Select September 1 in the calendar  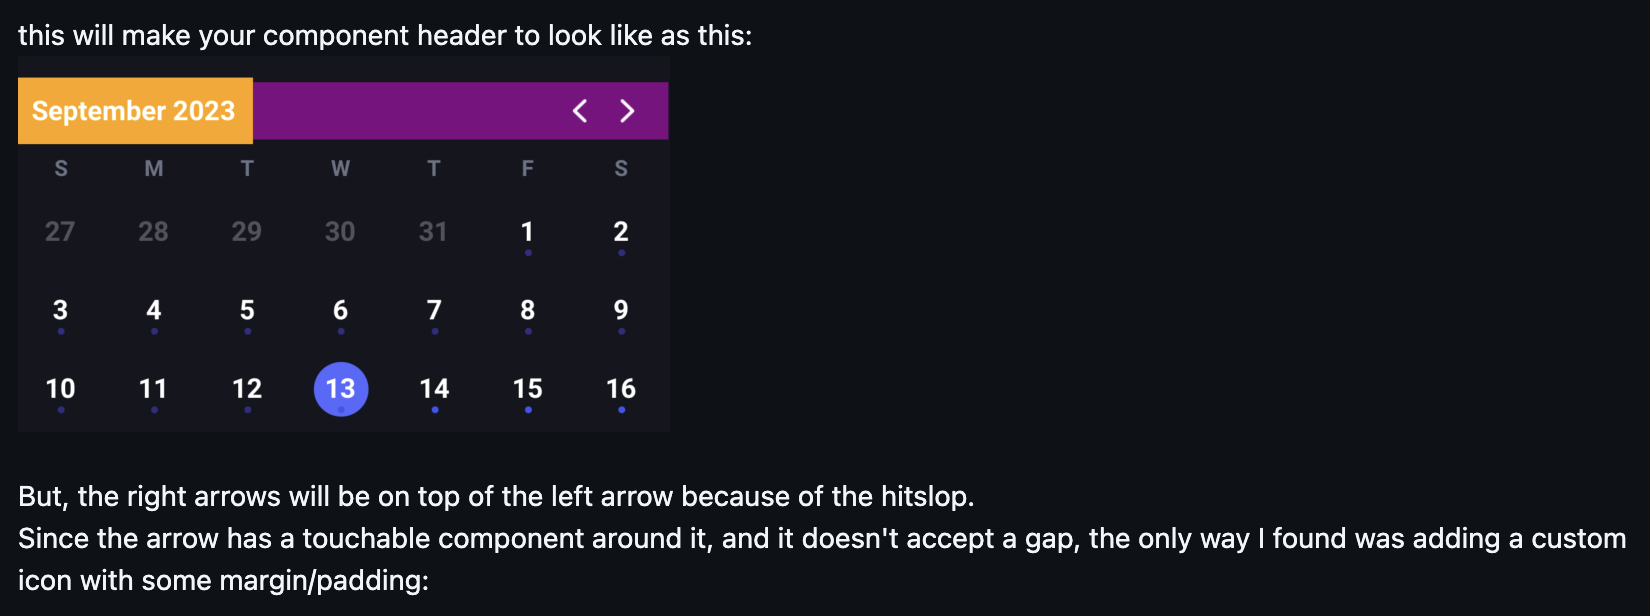coord(527,232)
